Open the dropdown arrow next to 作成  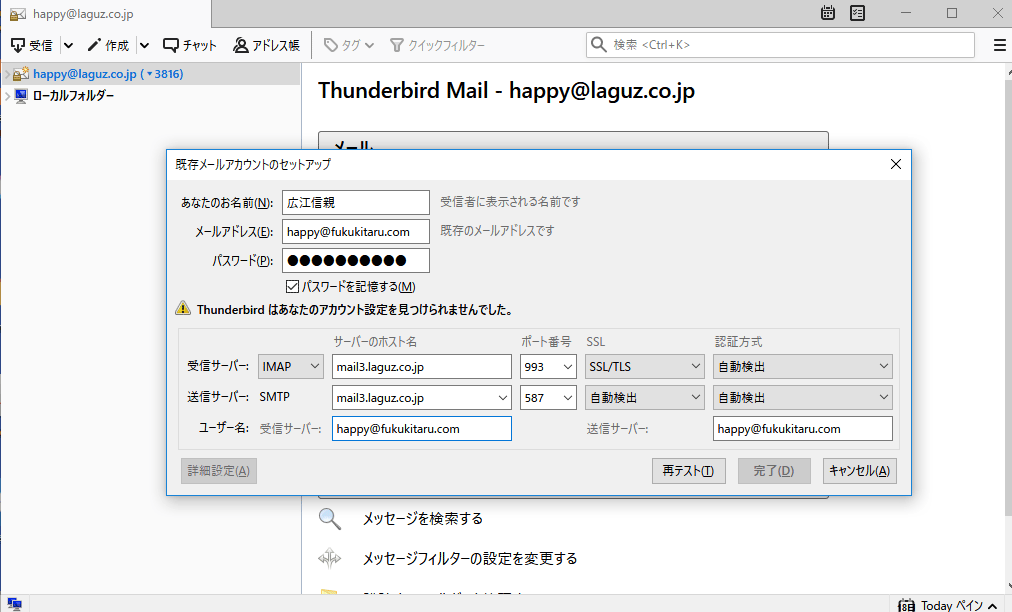coord(145,45)
